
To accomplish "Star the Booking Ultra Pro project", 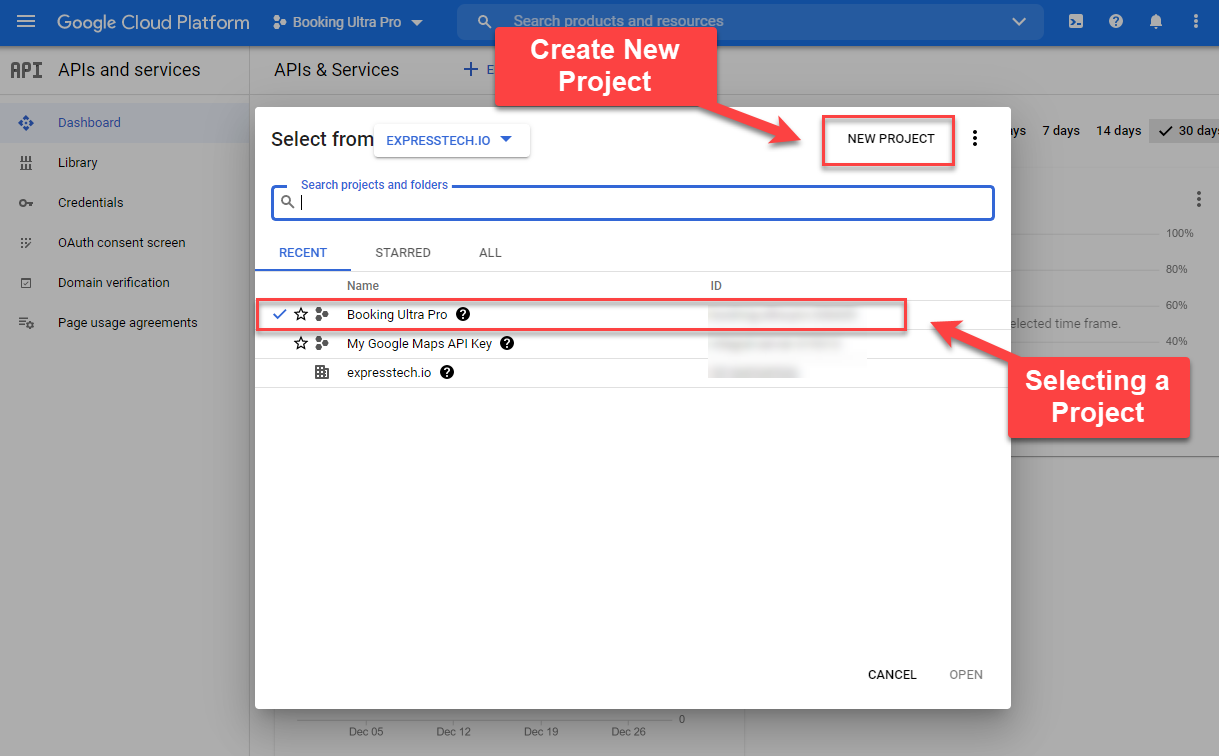I will (x=301, y=314).
